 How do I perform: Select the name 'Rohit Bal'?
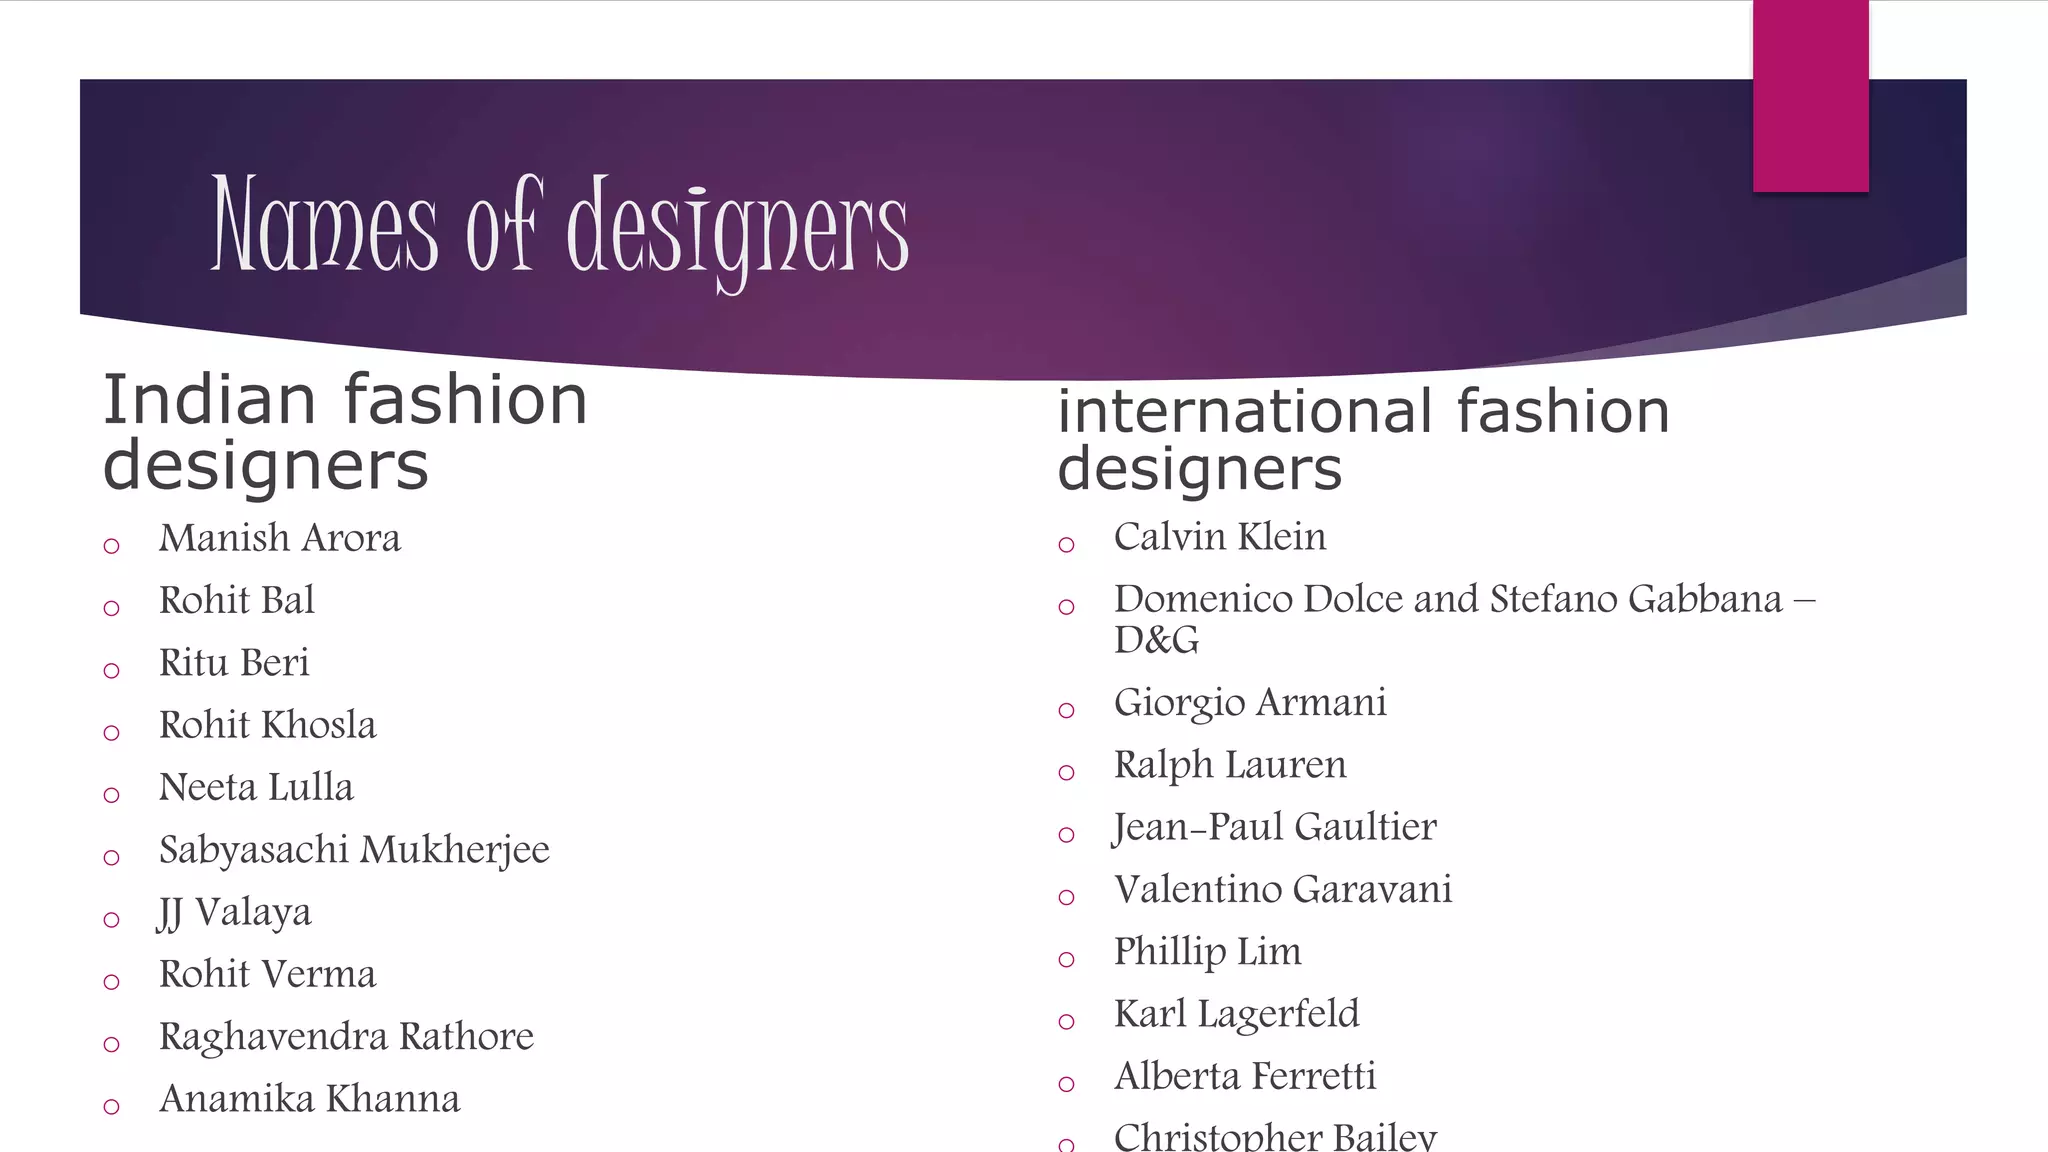click(x=237, y=600)
